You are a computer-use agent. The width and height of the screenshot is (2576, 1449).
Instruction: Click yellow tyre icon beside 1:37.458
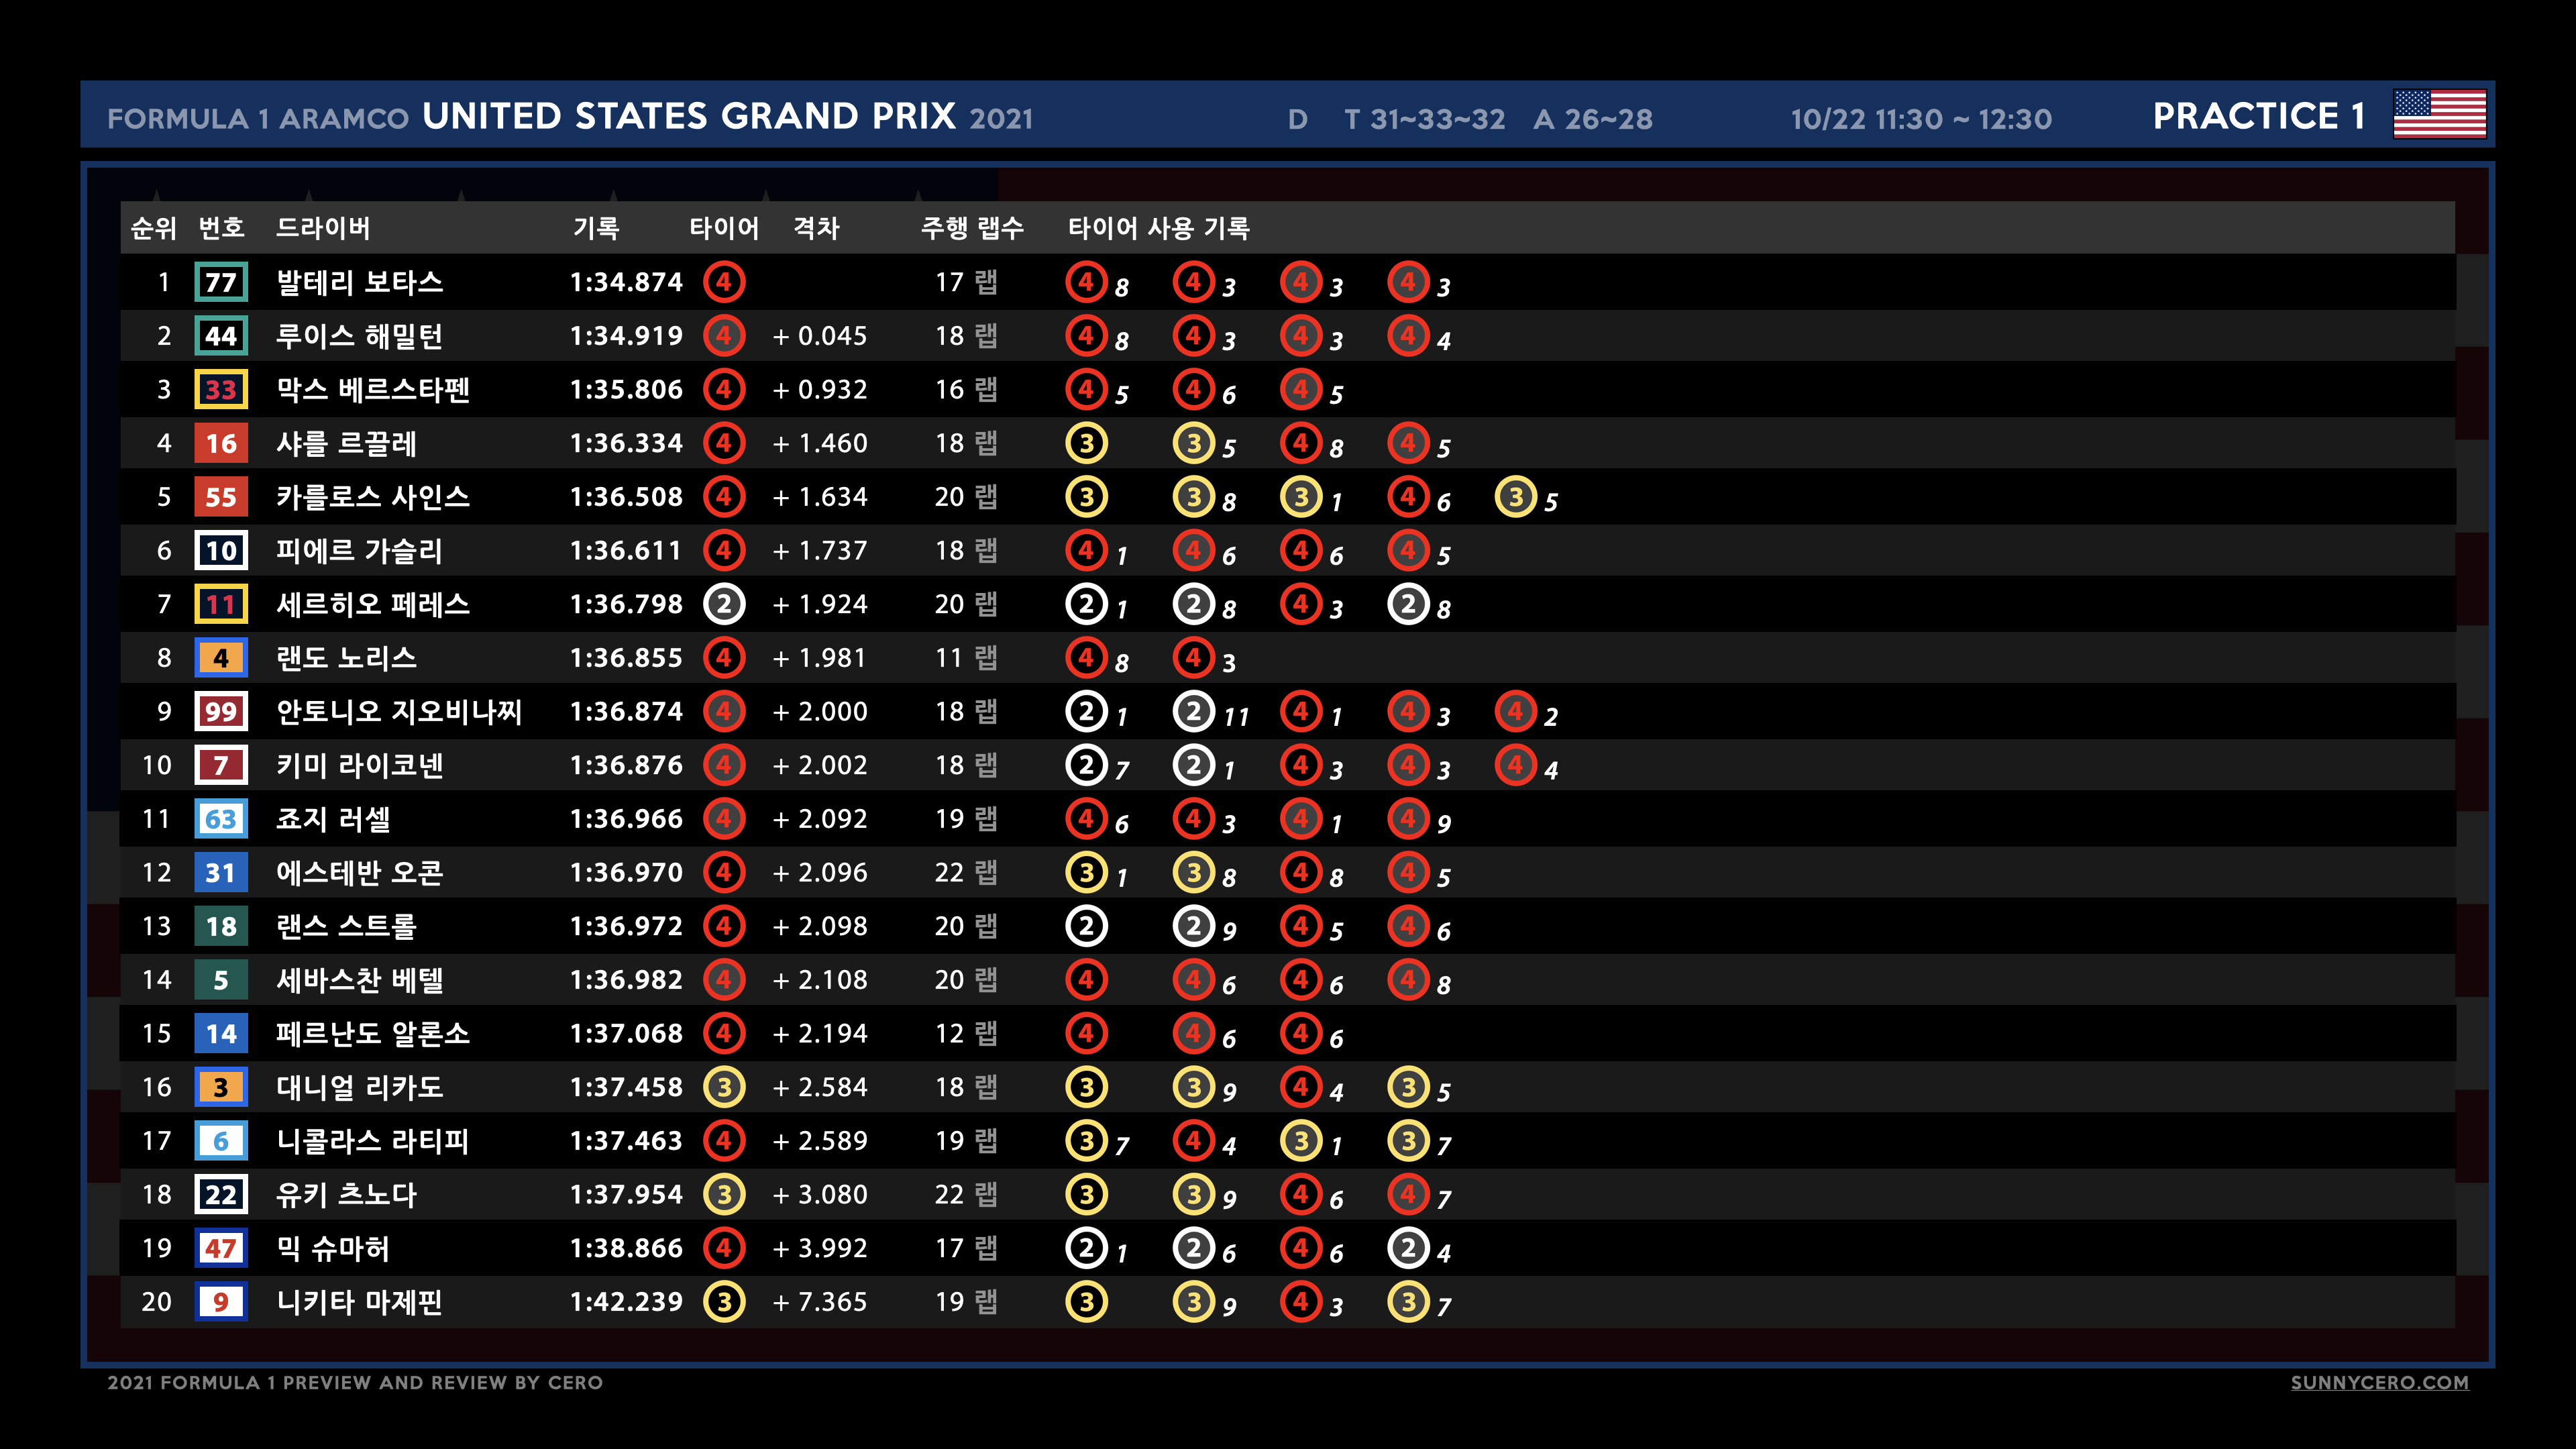coord(724,1087)
